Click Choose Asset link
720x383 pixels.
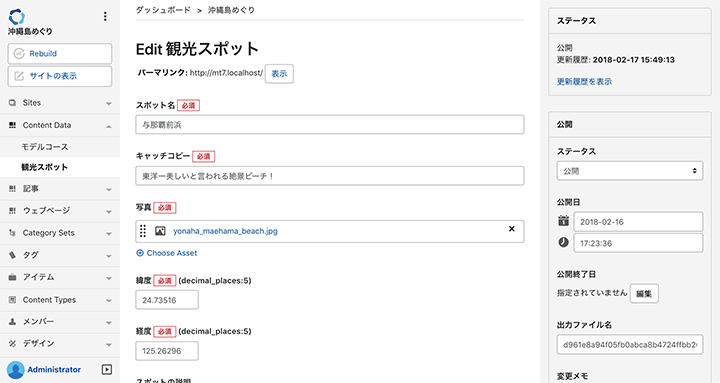click(x=167, y=253)
